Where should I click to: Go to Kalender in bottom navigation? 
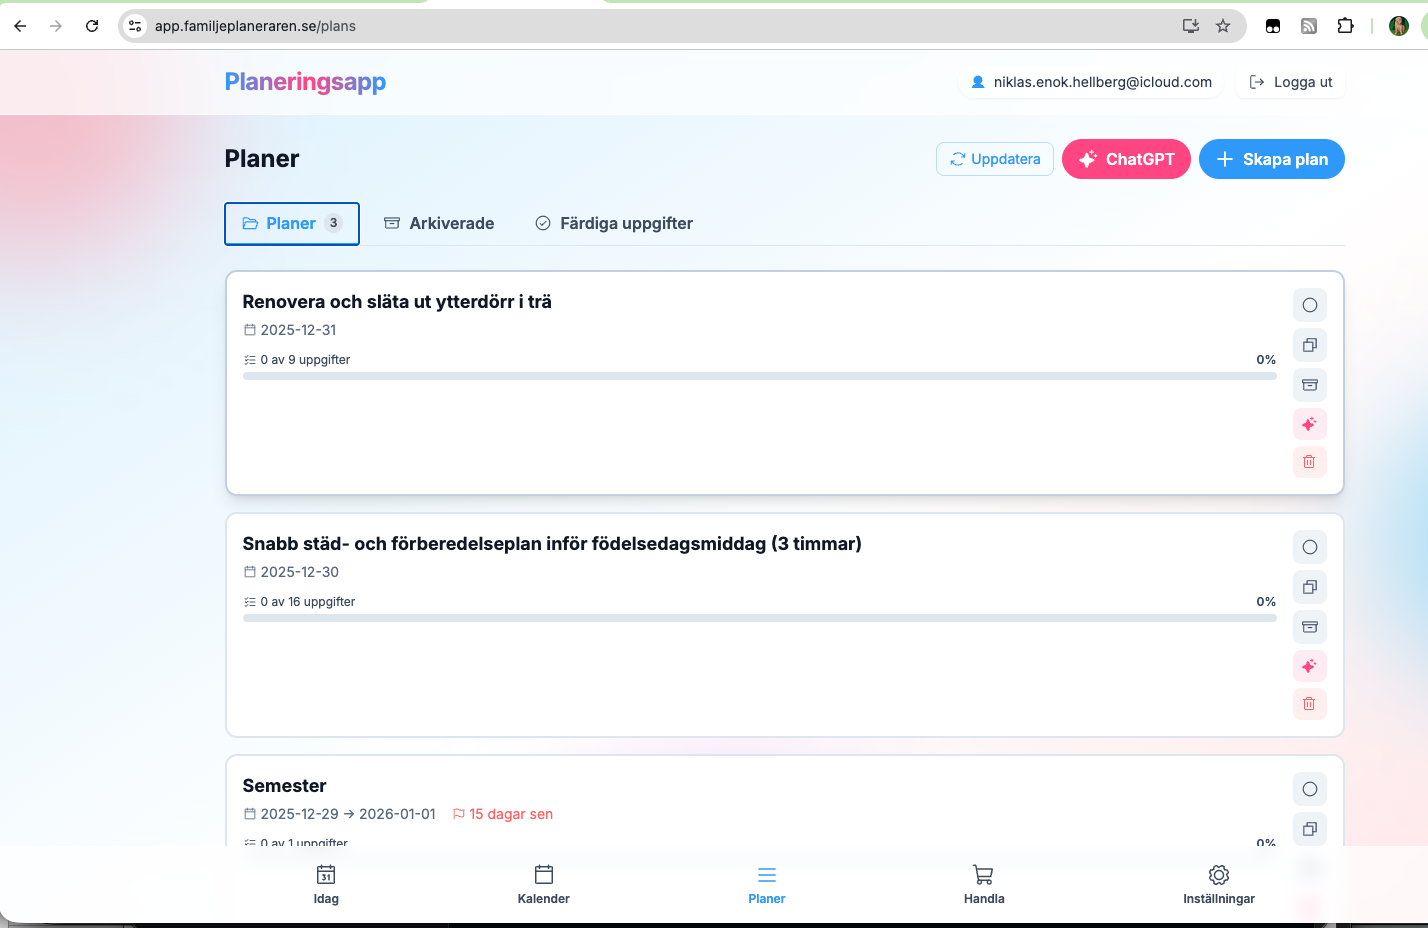(543, 884)
